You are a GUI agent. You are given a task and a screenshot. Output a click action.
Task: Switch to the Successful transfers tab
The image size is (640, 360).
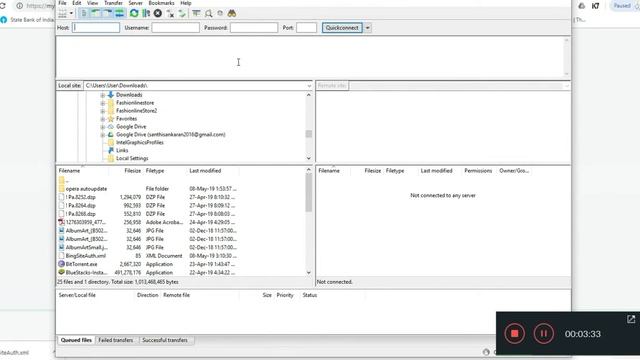pos(165,340)
